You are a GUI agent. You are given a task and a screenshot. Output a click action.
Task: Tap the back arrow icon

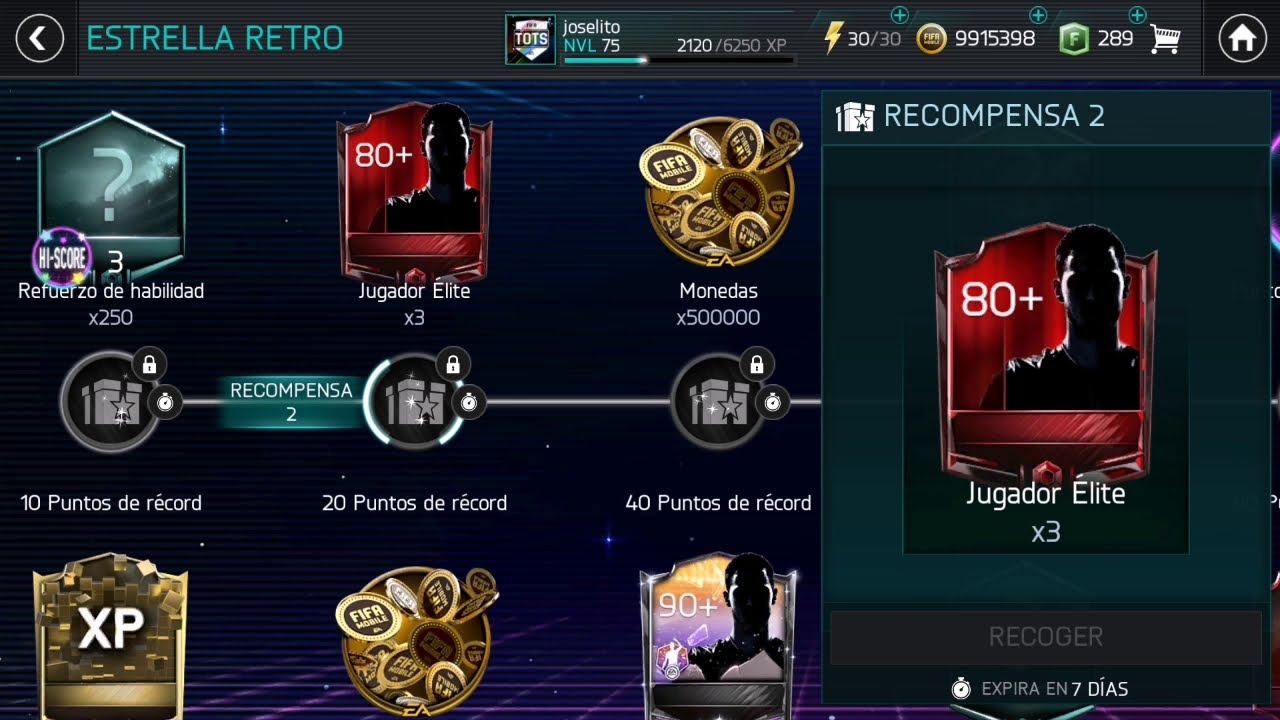(x=40, y=39)
